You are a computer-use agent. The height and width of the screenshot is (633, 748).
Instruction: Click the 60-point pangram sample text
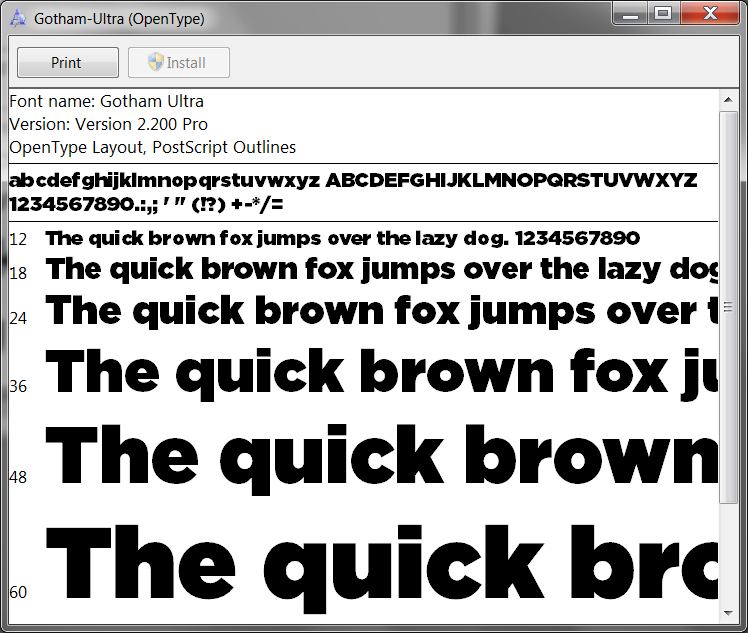(382, 569)
